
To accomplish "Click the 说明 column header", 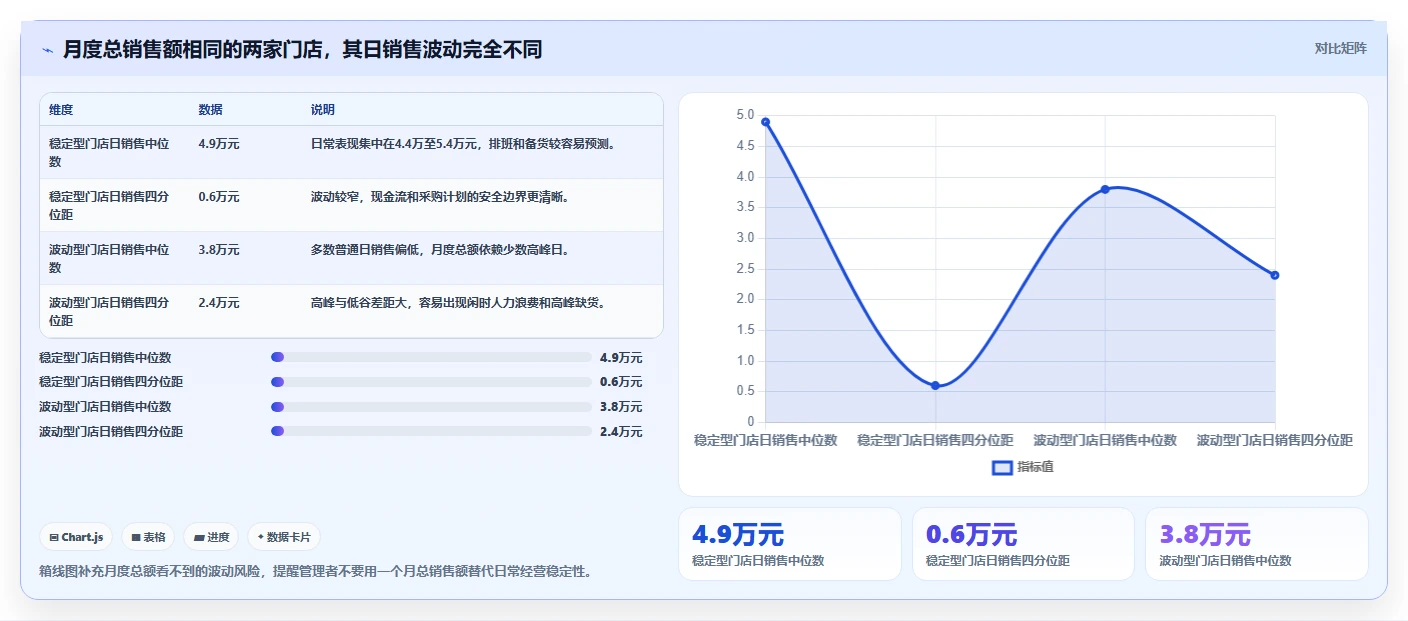I will pyautogui.click(x=323, y=110).
